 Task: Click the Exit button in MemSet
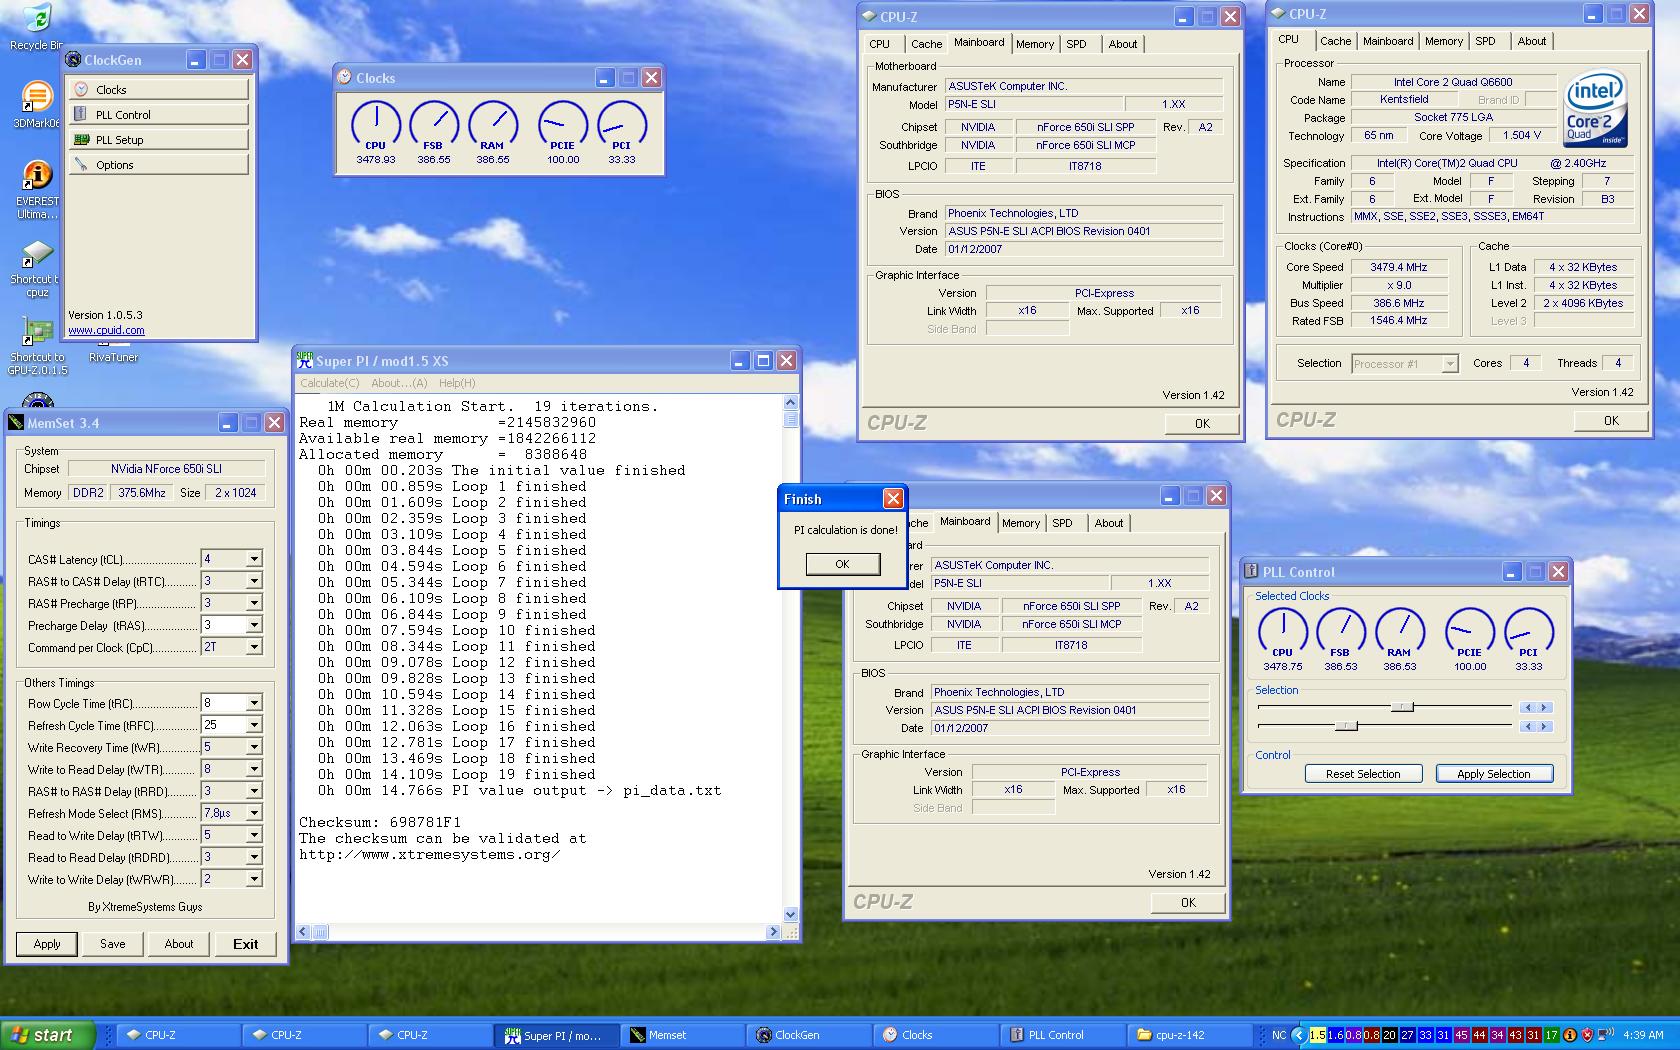click(246, 944)
